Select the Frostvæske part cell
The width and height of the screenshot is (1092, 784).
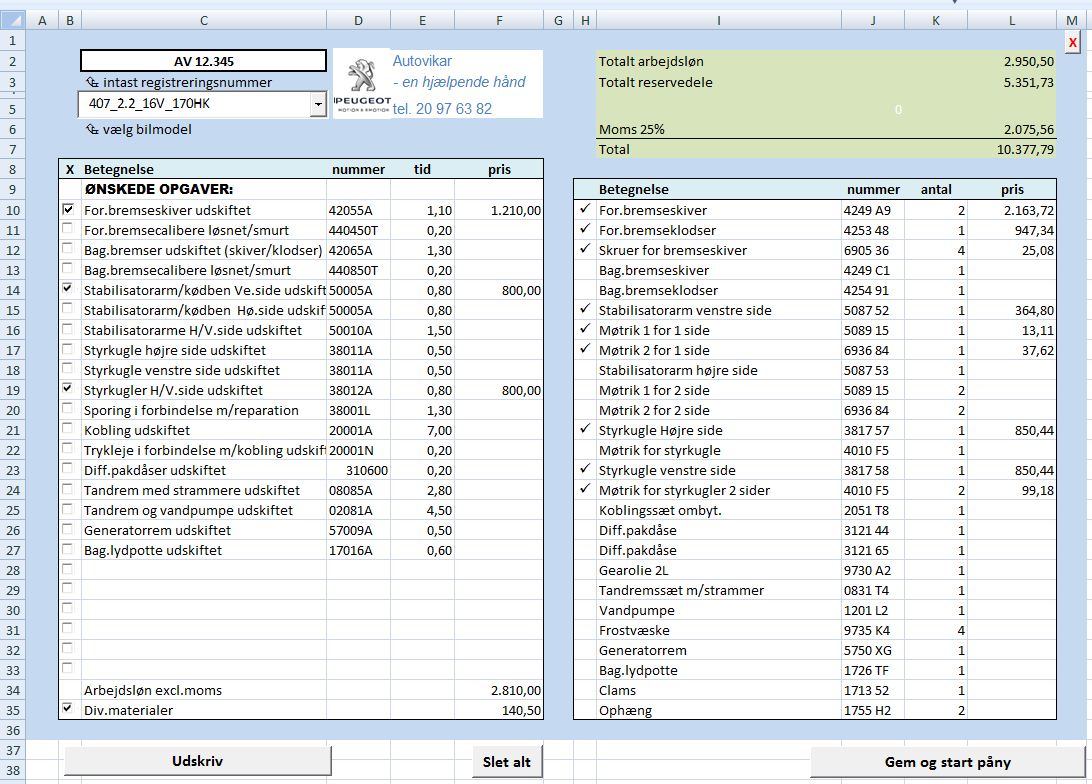719,631
